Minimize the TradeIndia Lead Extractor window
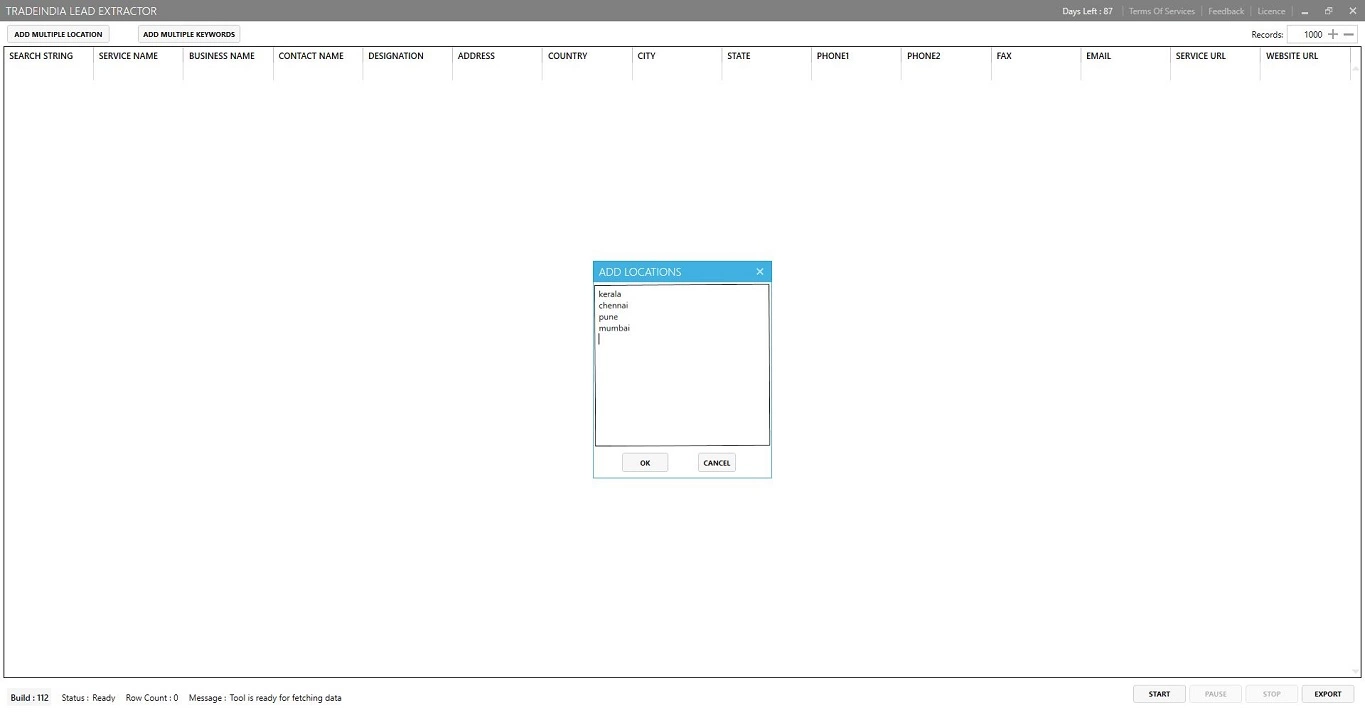The image size is (1365, 720). pos(1305,11)
